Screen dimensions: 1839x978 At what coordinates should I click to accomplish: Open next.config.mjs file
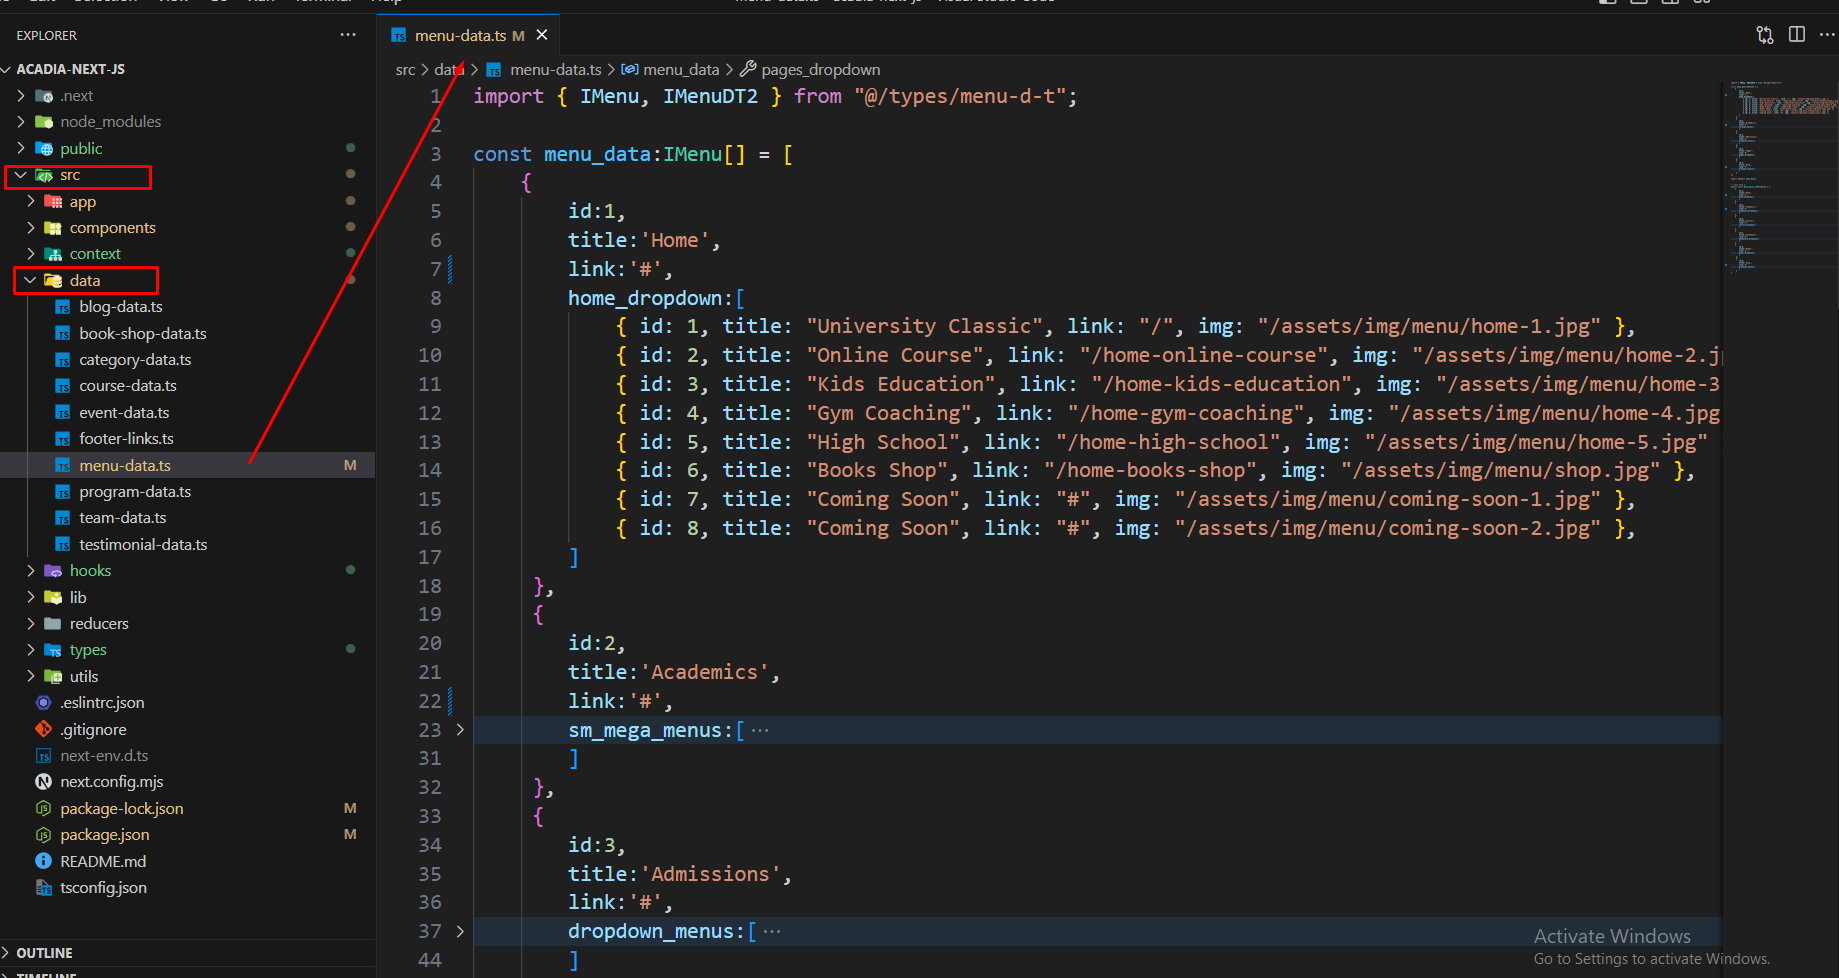[x=111, y=782]
